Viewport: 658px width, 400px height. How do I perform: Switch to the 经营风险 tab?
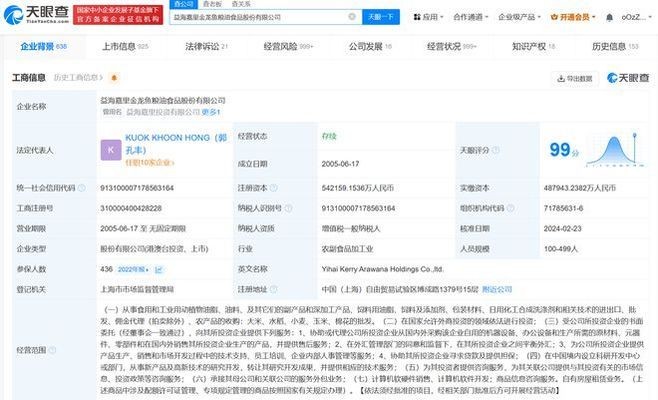[x=288, y=47]
